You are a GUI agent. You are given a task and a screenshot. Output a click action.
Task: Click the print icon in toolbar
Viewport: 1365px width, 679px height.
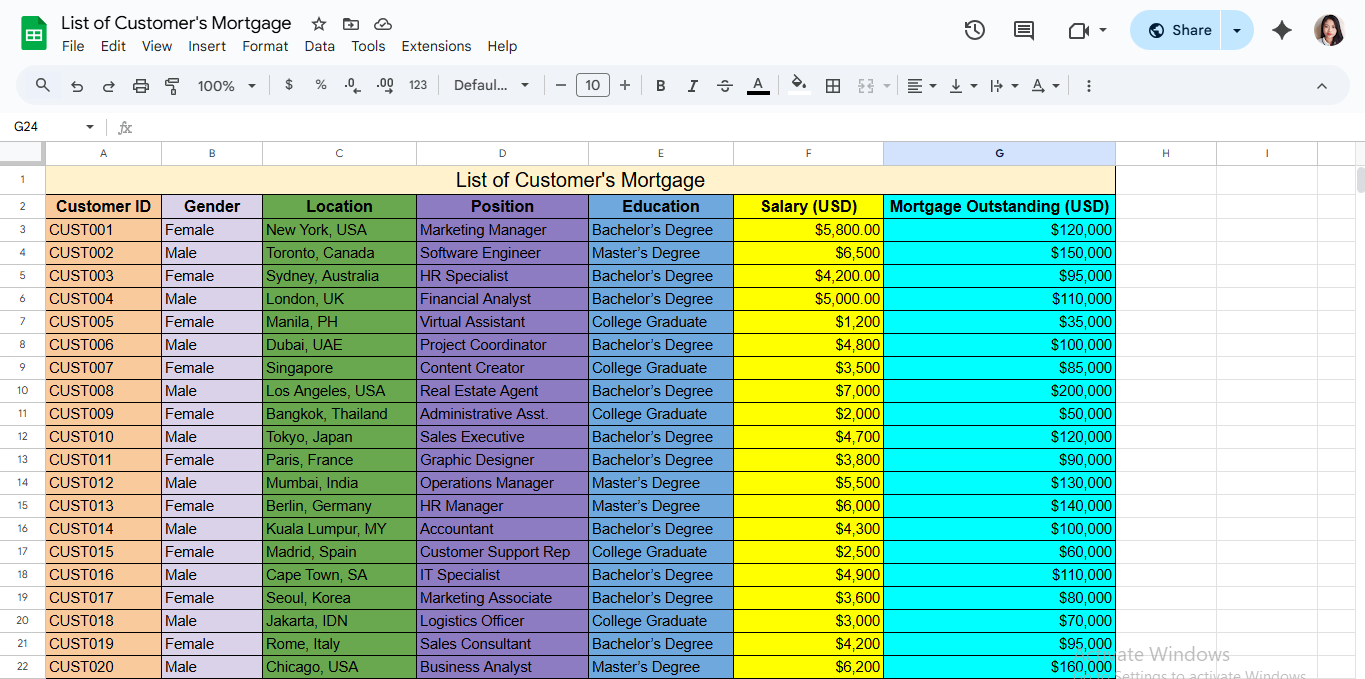[x=141, y=86]
